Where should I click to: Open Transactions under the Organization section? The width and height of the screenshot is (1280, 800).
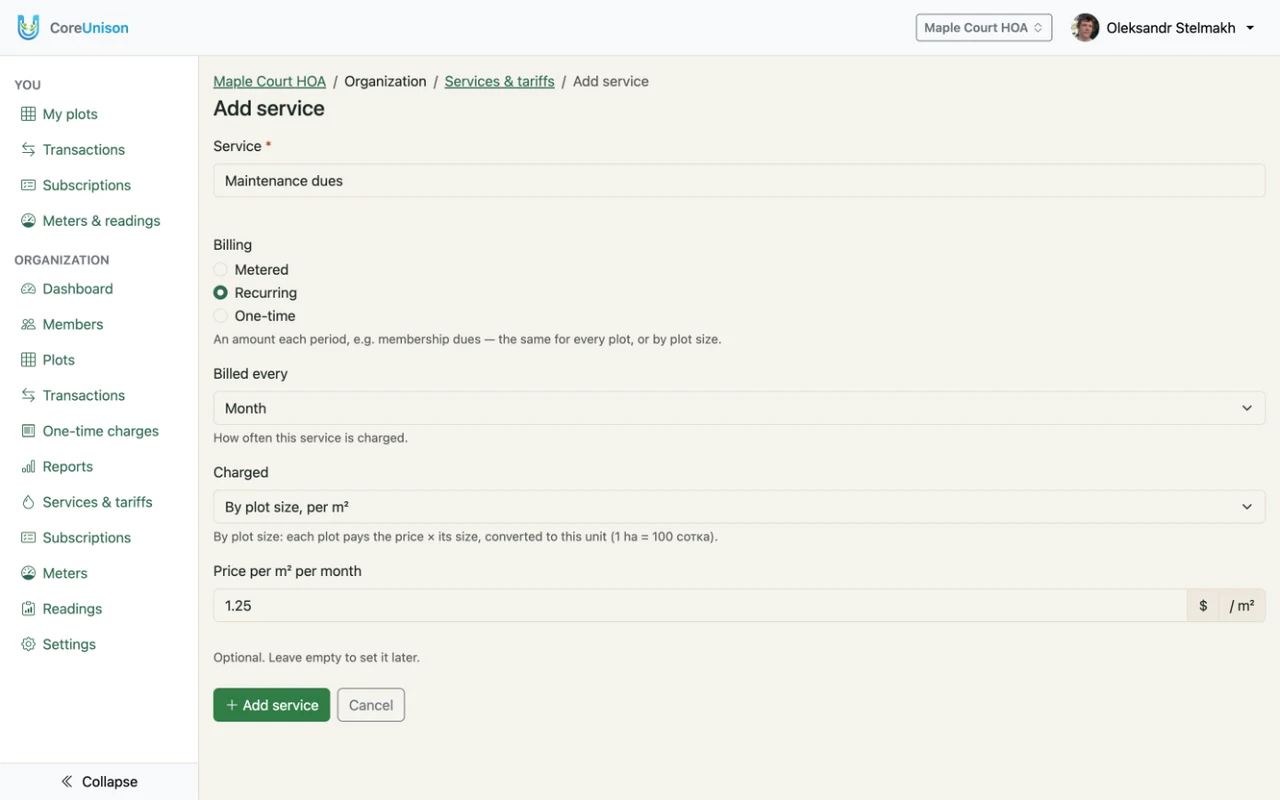(x=84, y=395)
